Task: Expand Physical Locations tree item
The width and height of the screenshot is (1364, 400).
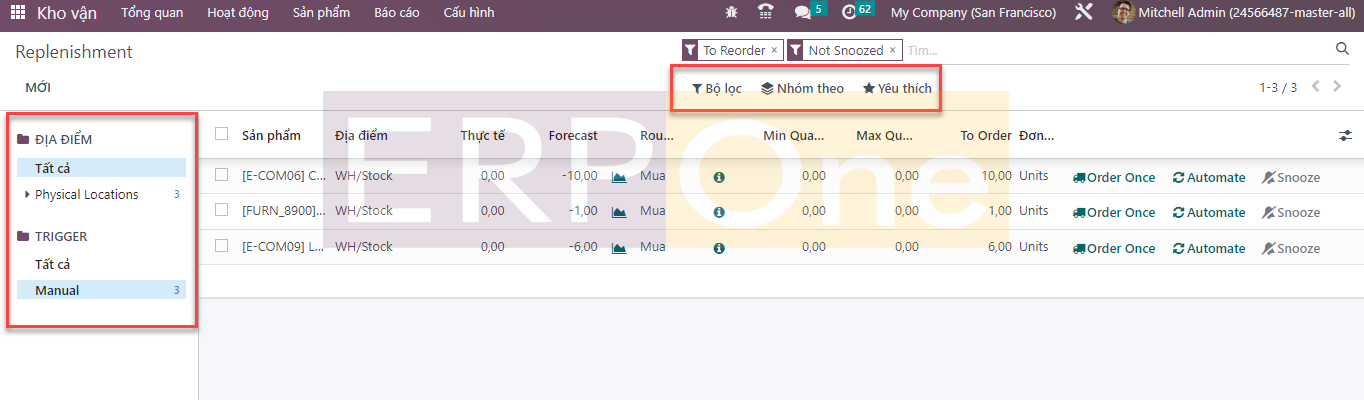Action: [27, 195]
